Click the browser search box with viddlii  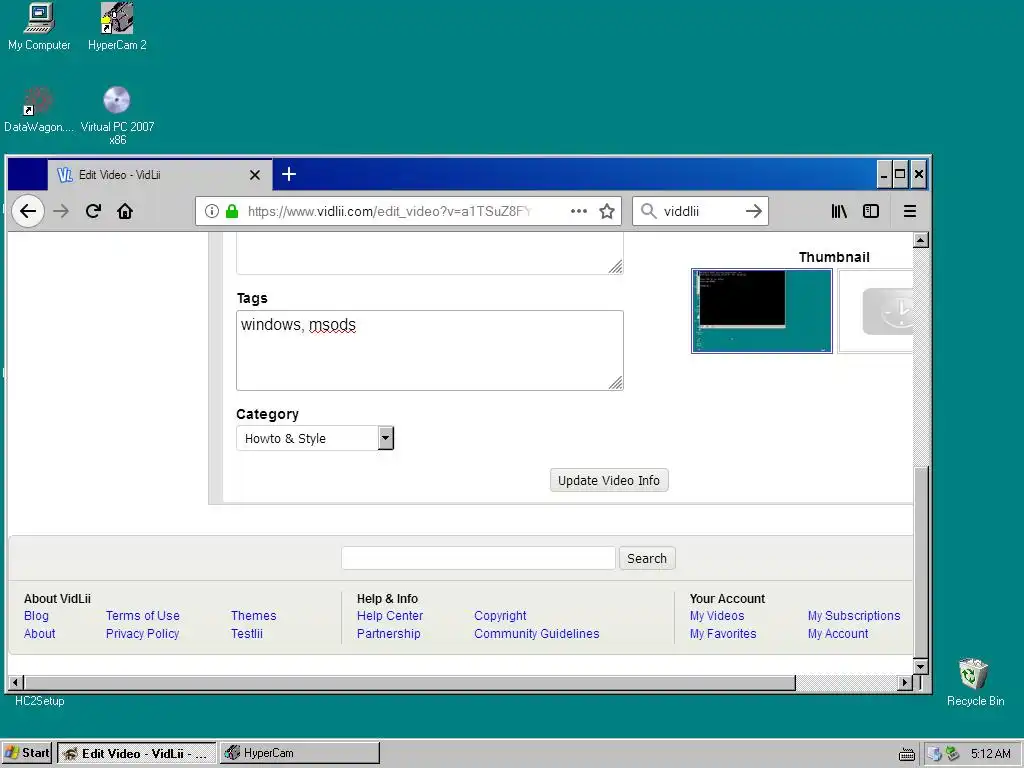pos(700,211)
